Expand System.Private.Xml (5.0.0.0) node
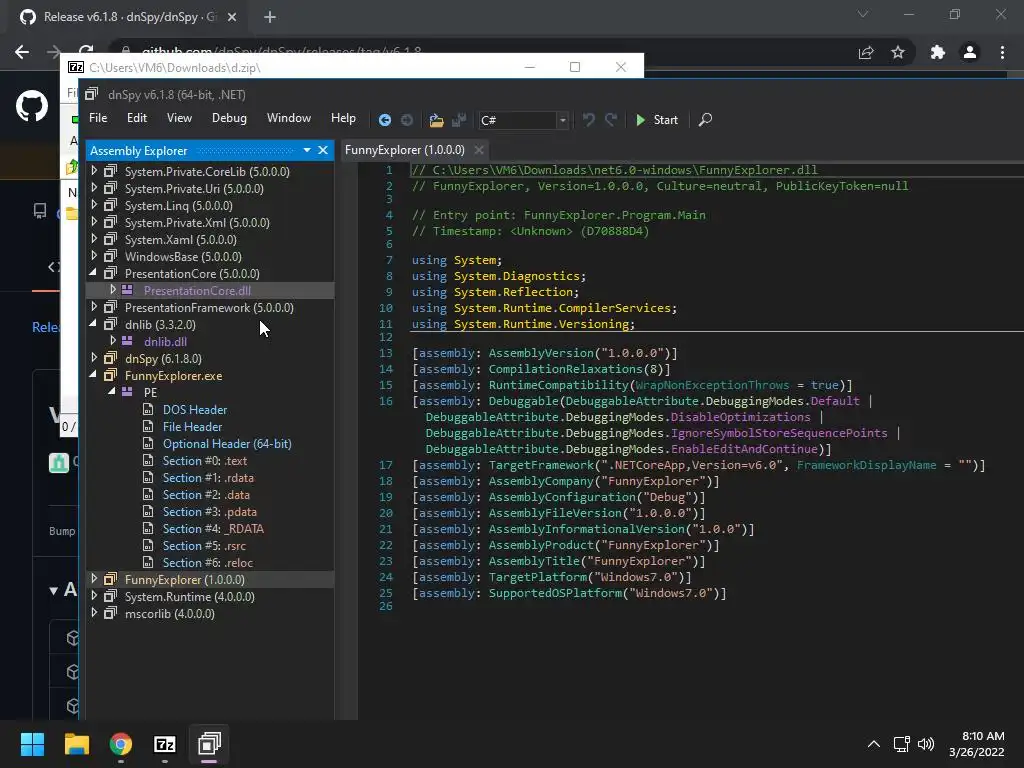Viewport: 1024px width, 768px height. pos(94,222)
